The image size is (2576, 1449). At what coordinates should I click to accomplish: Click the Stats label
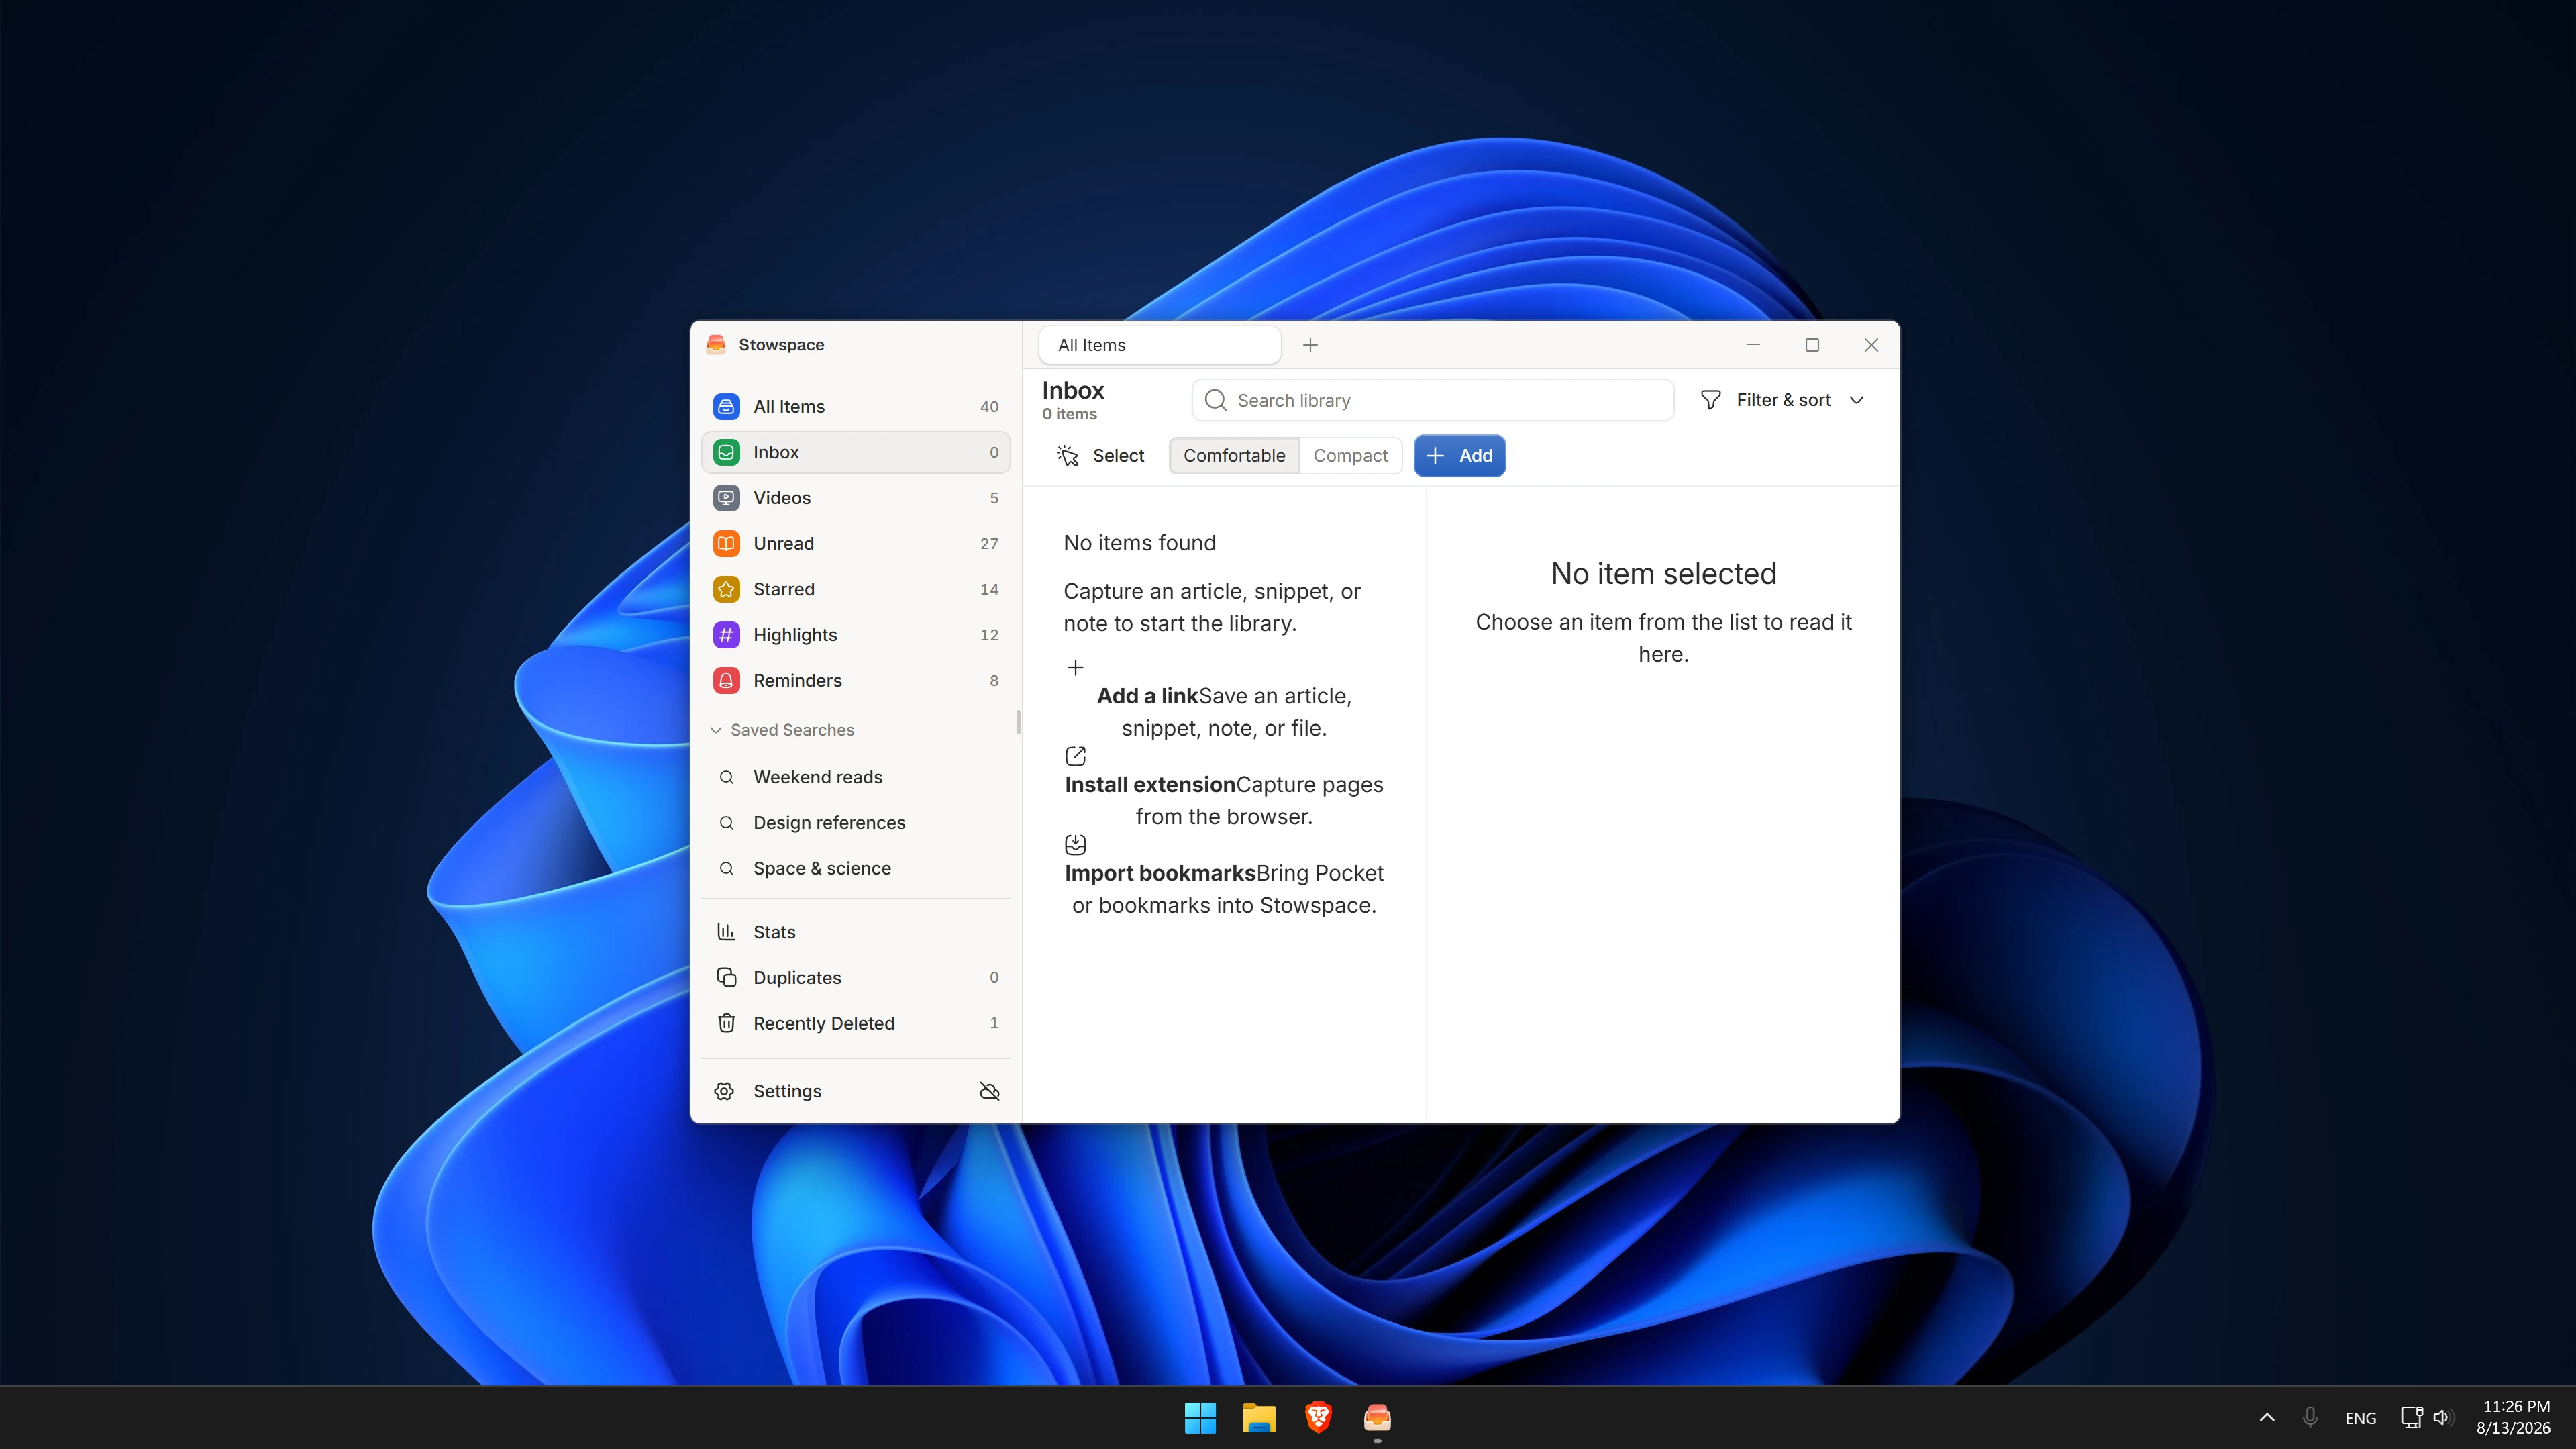point(774,932)
